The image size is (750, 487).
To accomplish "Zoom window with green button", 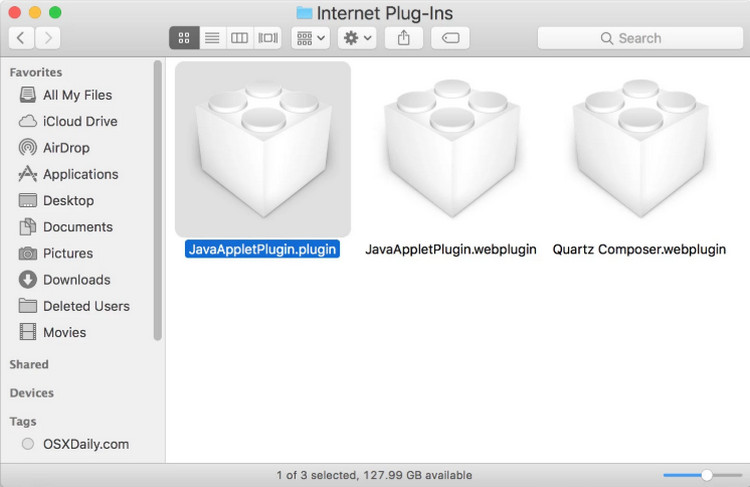I will point(55,12).
